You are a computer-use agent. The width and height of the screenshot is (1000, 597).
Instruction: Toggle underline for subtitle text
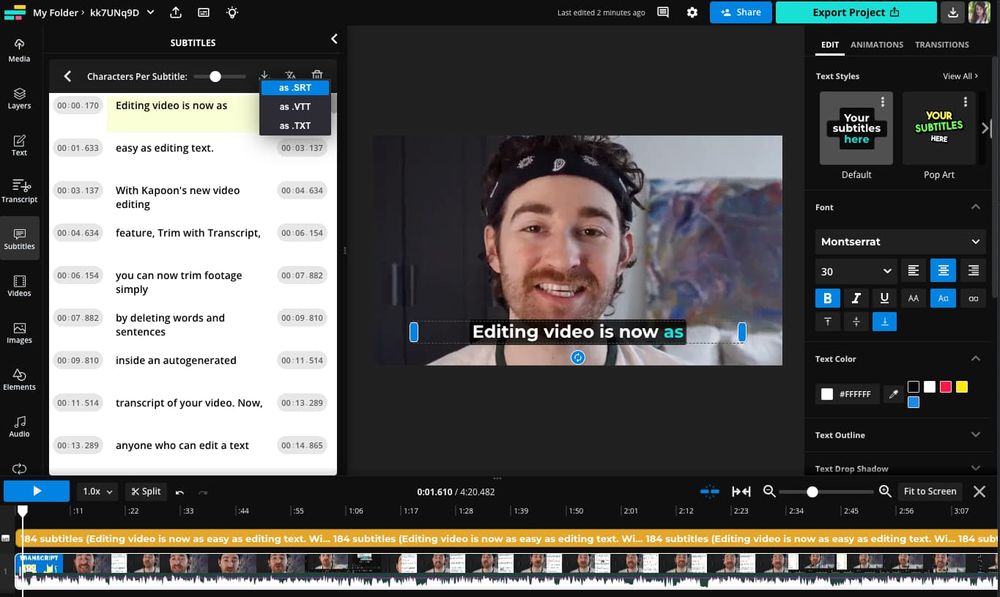click(885, 297)
